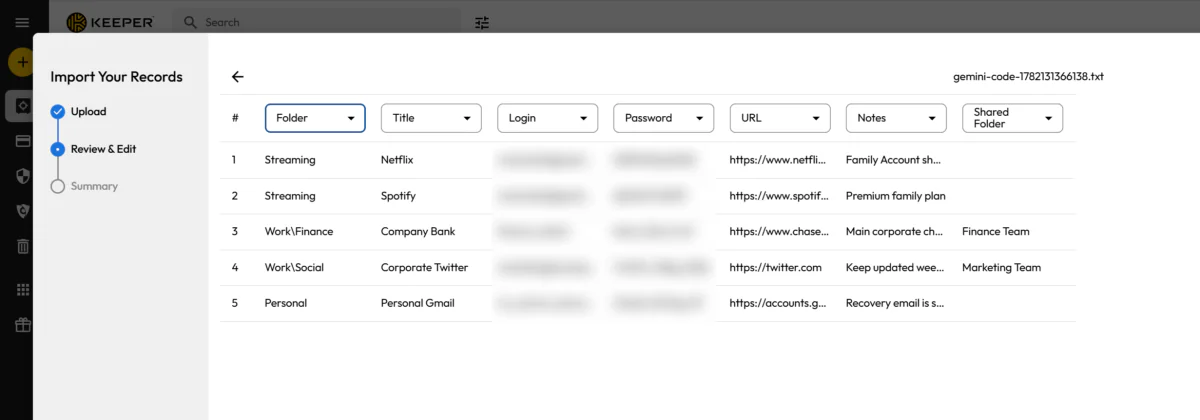Jump to the Summary step
Image resolution: width=1200 pixels, height=420 pixels.
(x=84, y=186)
